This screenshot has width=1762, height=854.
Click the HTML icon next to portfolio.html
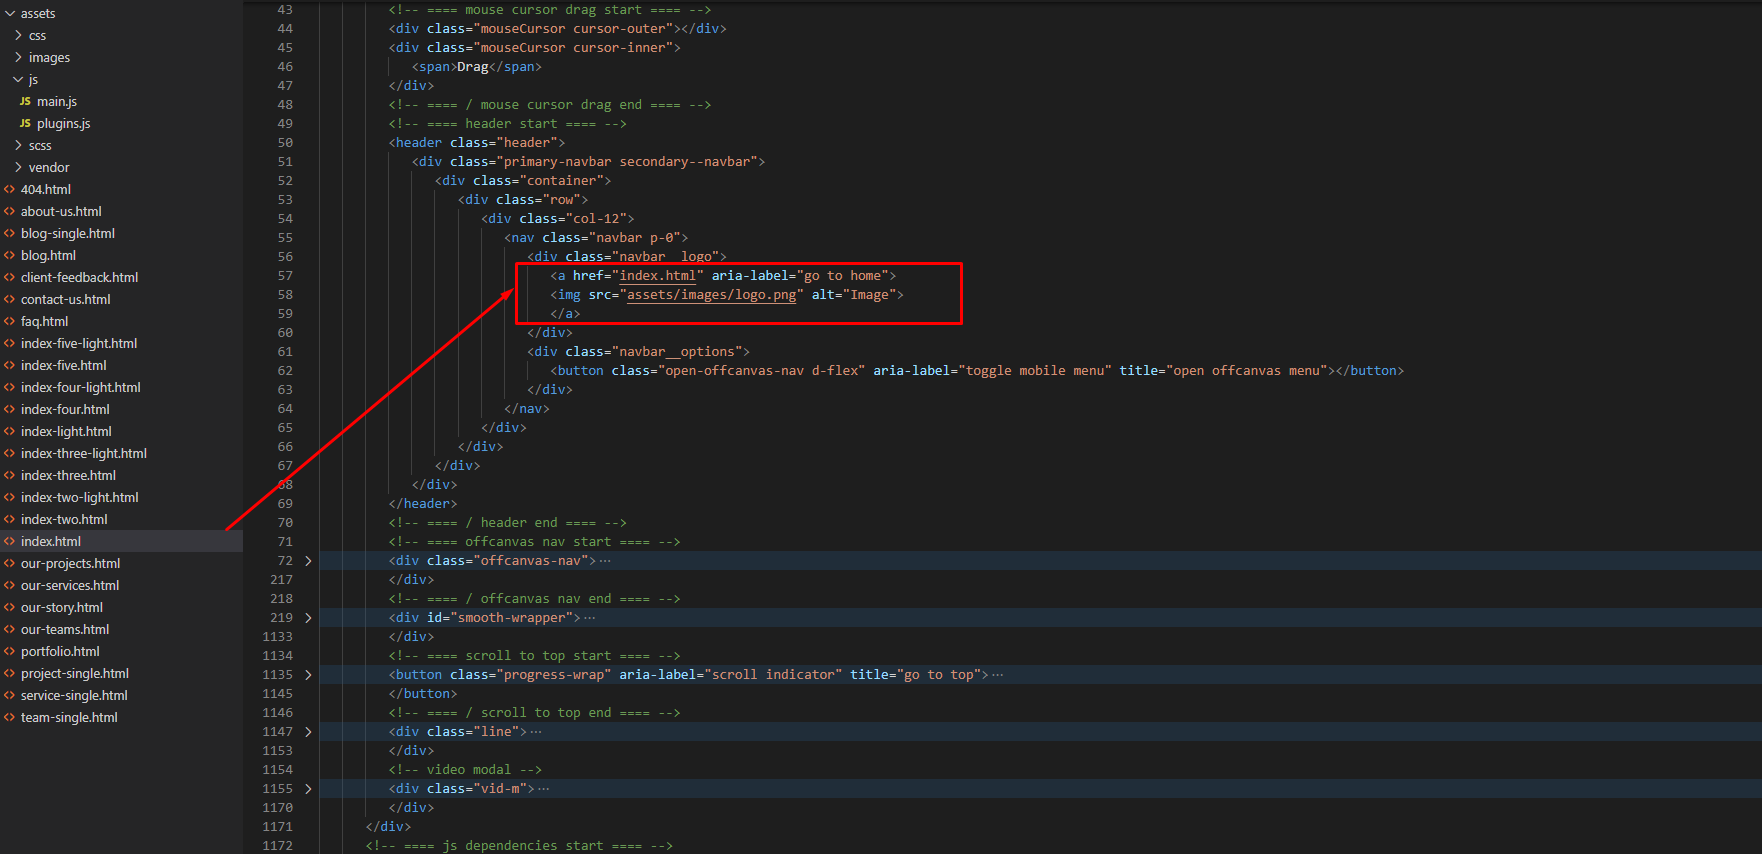point(10,652)
